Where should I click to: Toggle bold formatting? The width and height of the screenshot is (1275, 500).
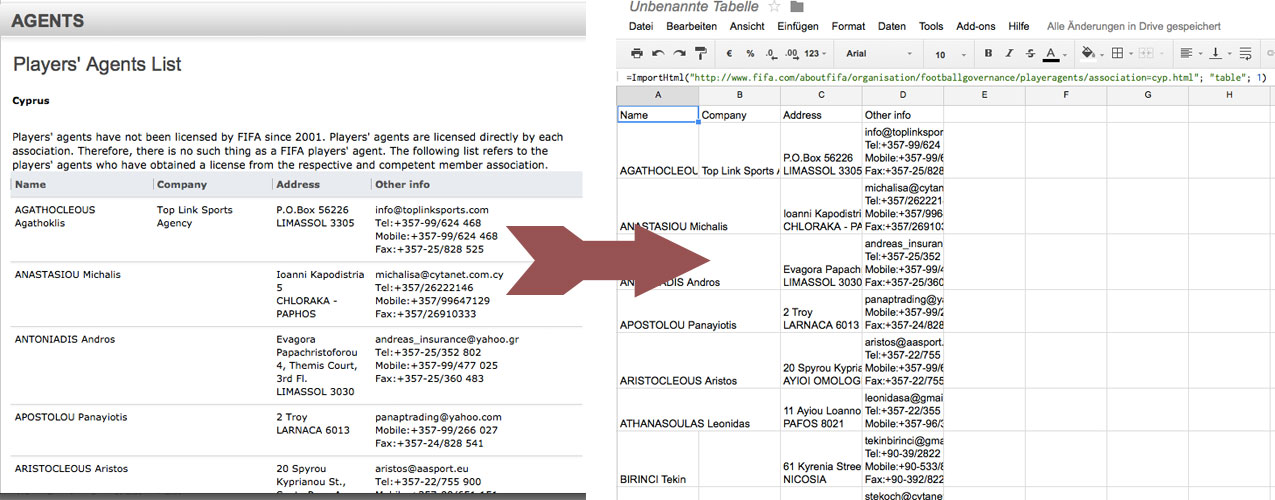pyautogui.click(x=988, y=53)
